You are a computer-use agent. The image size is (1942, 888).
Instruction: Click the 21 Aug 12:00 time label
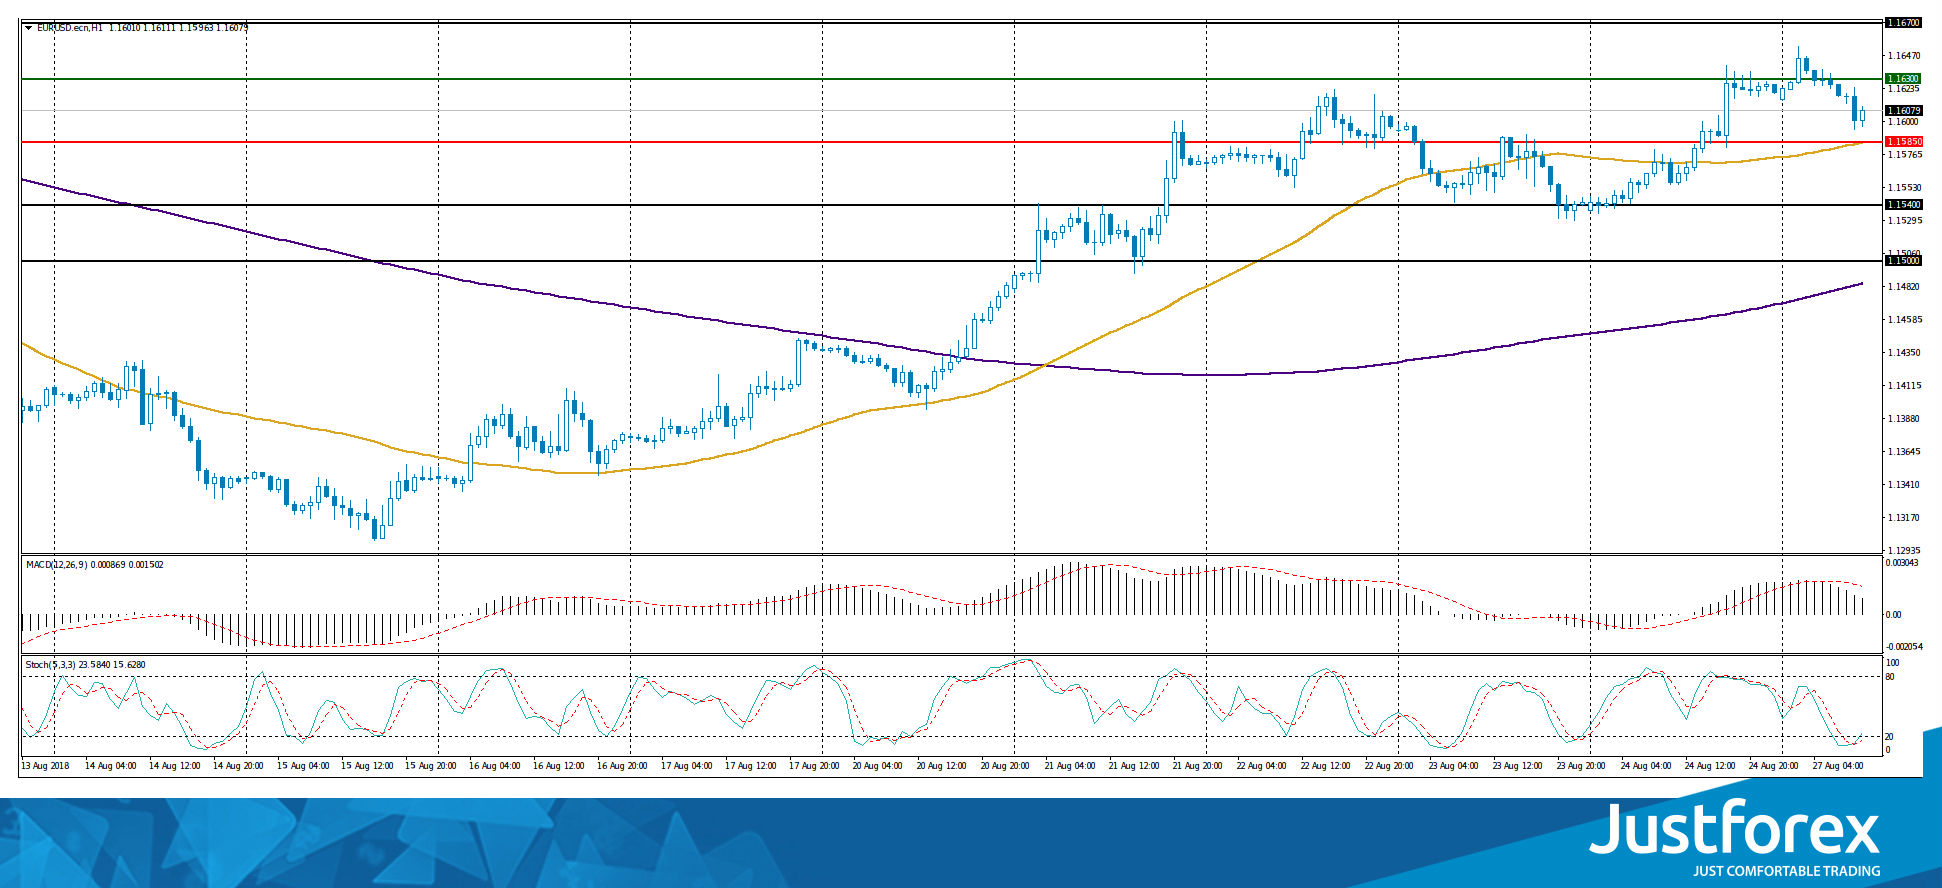pos(1135,766)
